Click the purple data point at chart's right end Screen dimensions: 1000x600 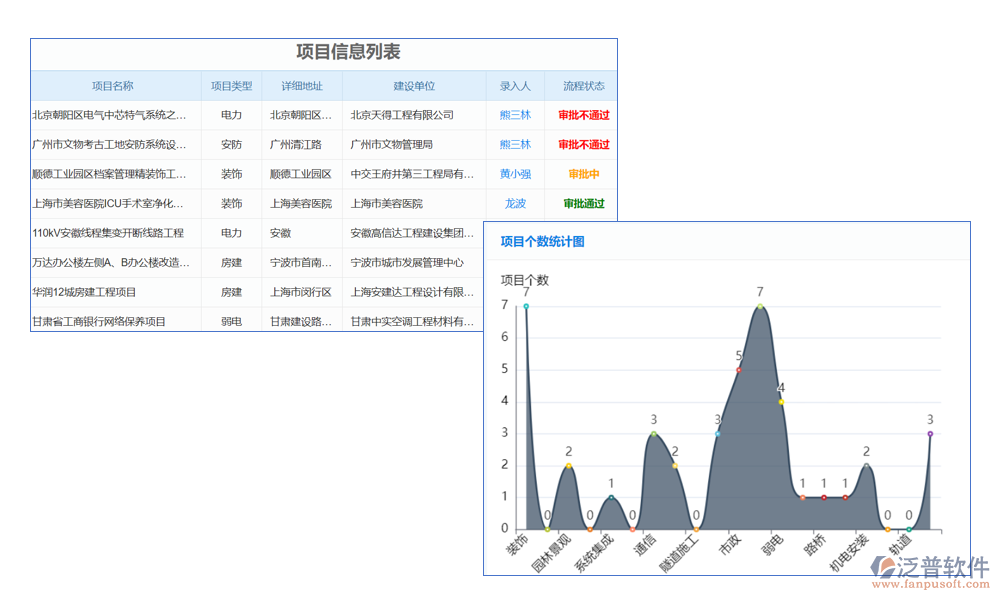point(930,434)
